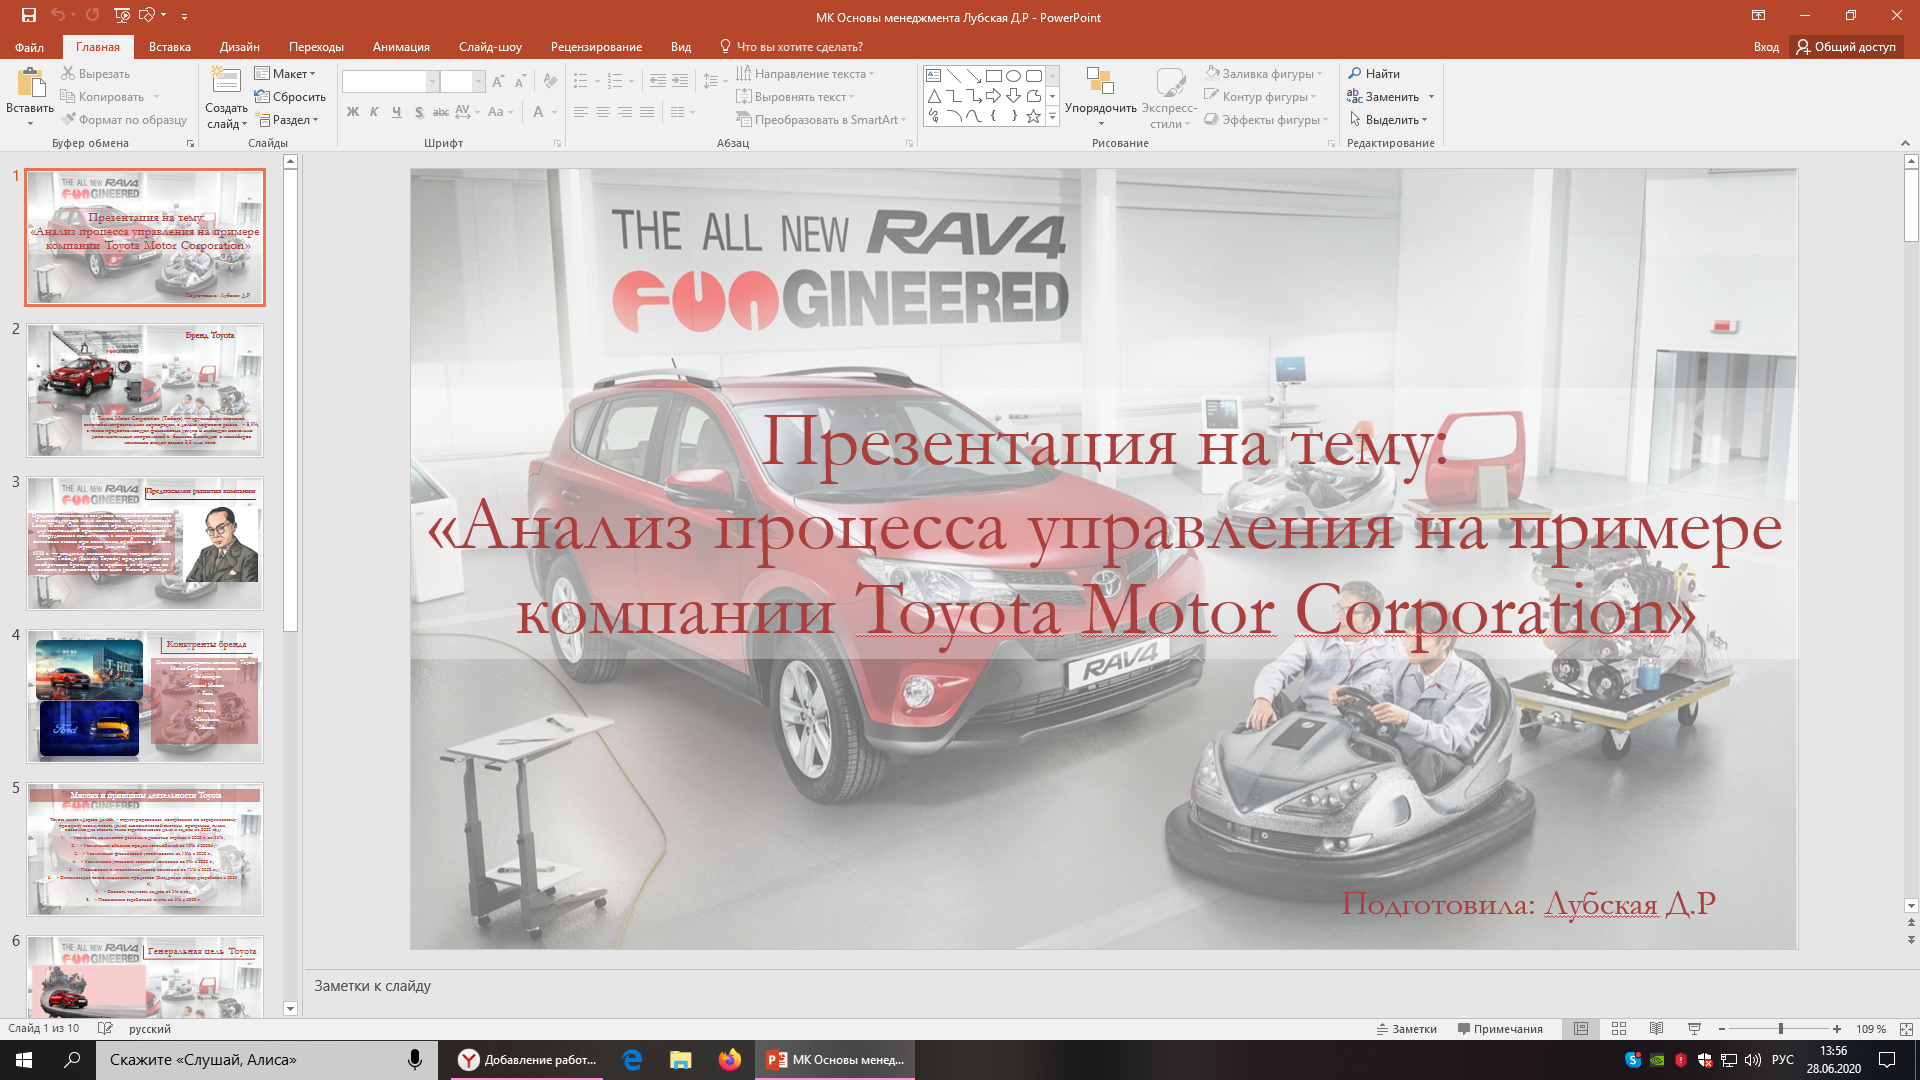Viewport: 1920px width, 1080px height.
Task: Toggle Underline (Ч) formatting
Action: (x=396, y=112)
